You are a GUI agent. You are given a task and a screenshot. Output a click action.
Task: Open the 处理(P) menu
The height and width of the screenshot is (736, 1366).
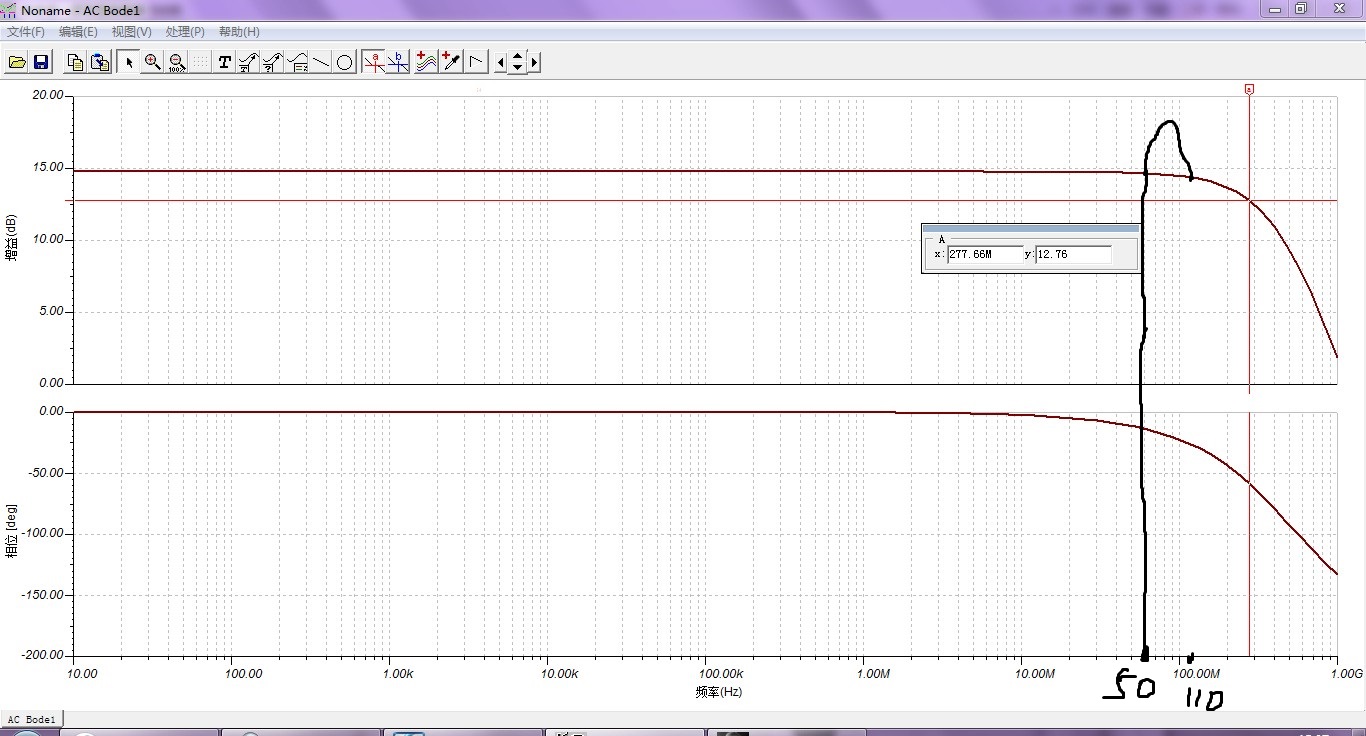(x=185, y=32)
